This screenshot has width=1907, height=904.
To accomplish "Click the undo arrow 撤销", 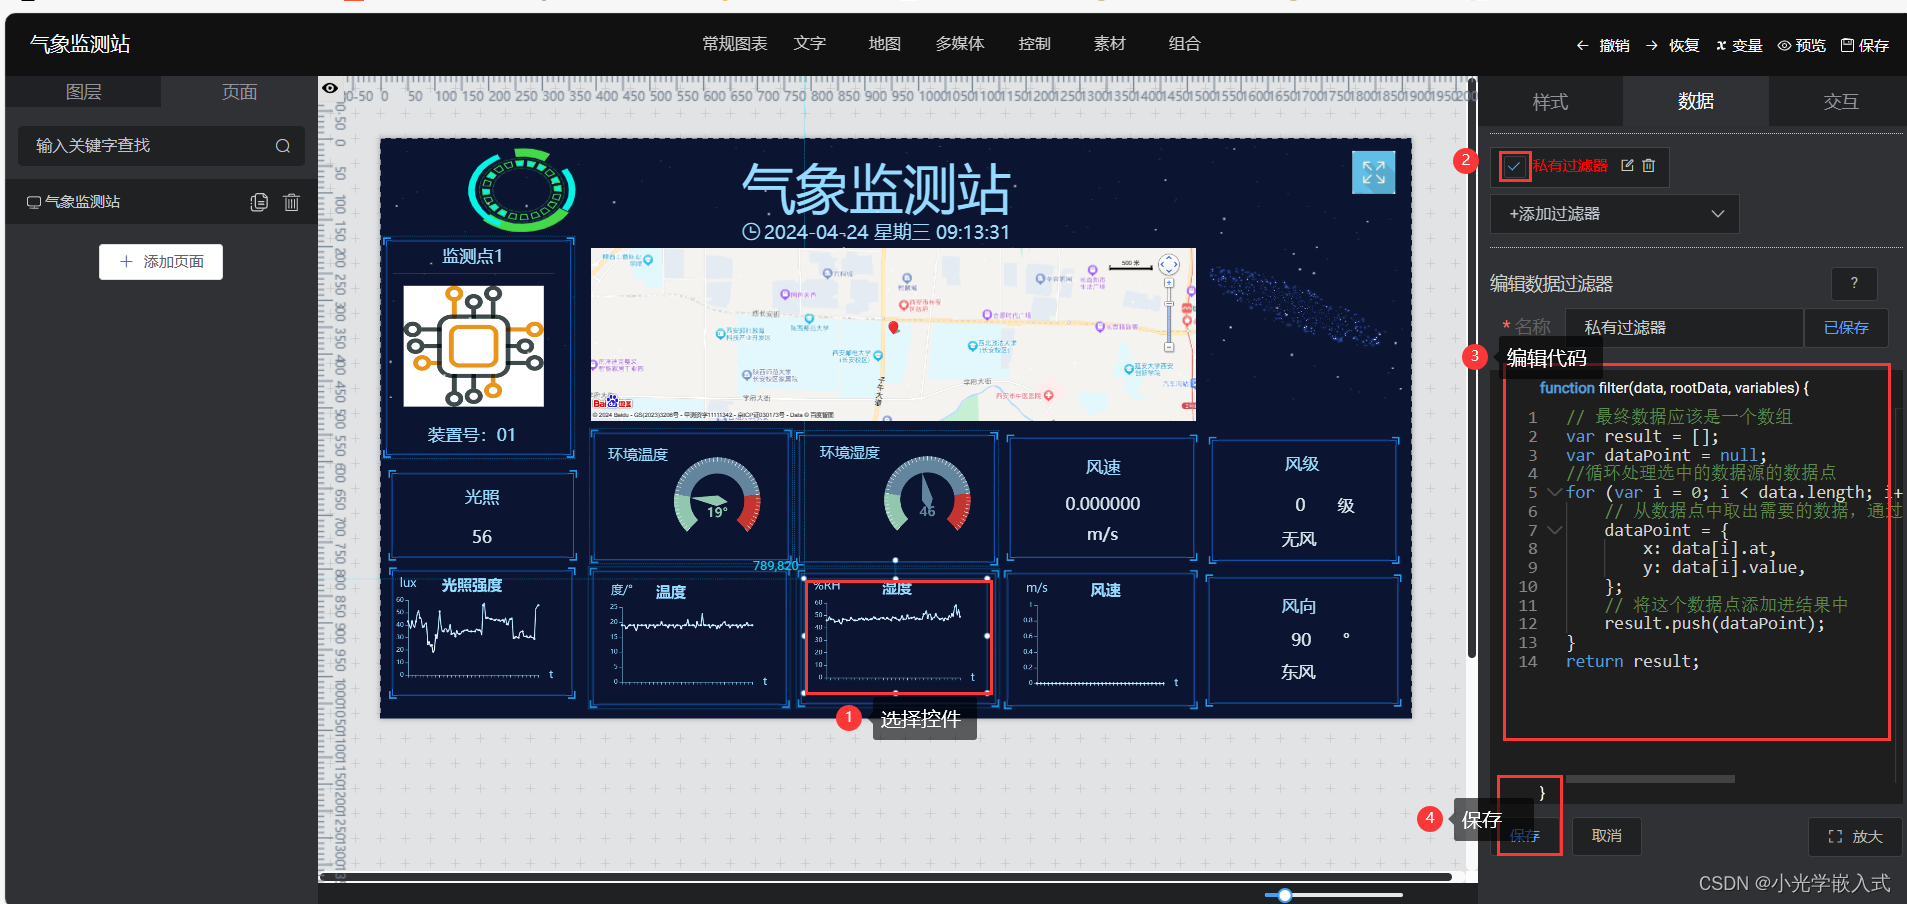I will (x=1602, y=45).
